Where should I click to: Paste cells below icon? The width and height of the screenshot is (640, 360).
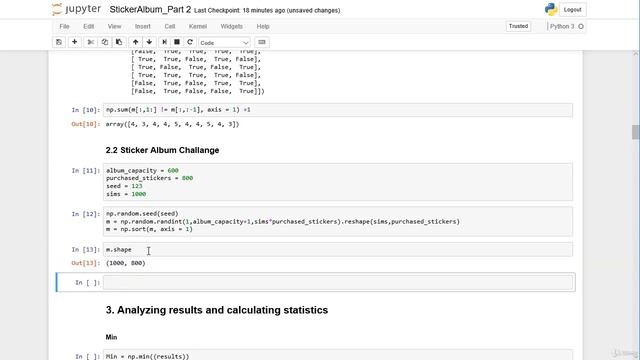[119, 42]
